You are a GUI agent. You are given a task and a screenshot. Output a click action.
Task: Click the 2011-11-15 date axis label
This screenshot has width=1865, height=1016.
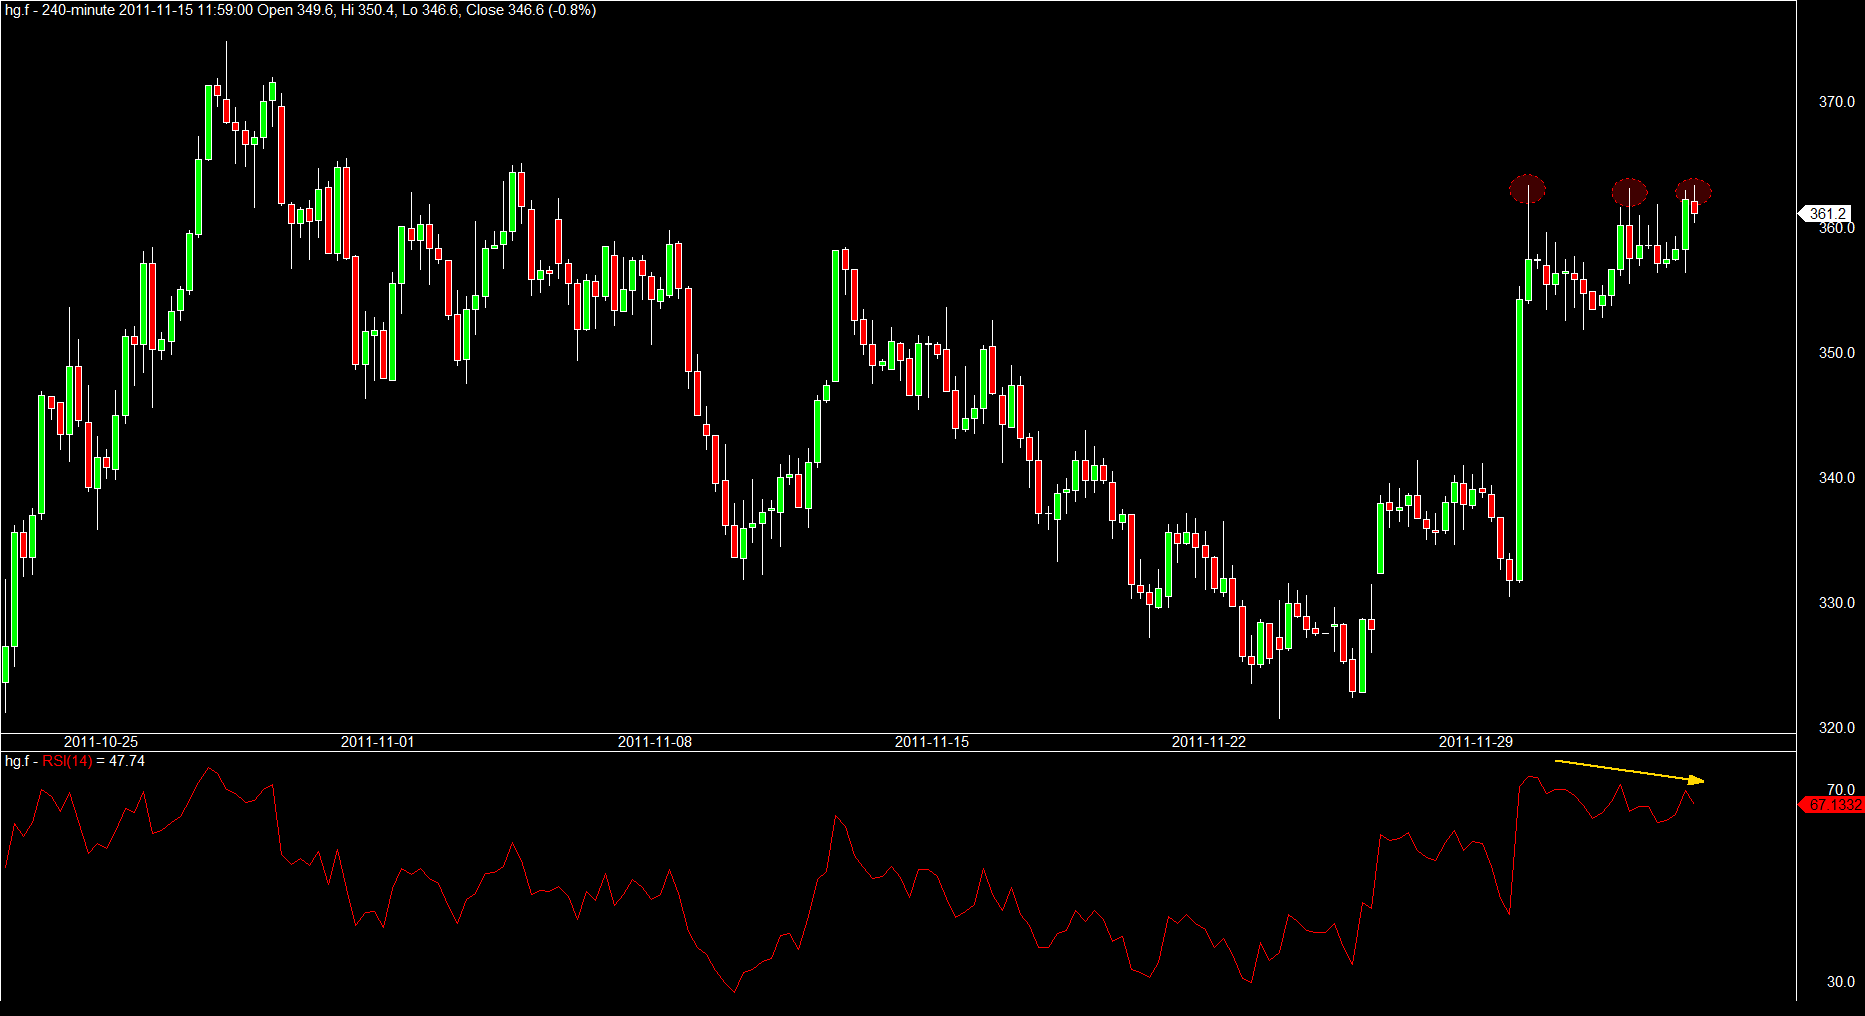point(932,742)
